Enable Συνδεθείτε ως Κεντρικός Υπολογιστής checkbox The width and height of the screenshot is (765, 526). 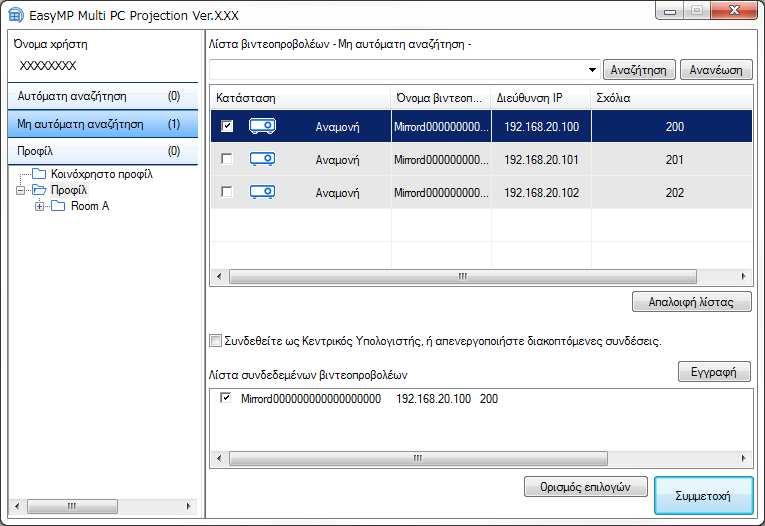pos(215,341)
